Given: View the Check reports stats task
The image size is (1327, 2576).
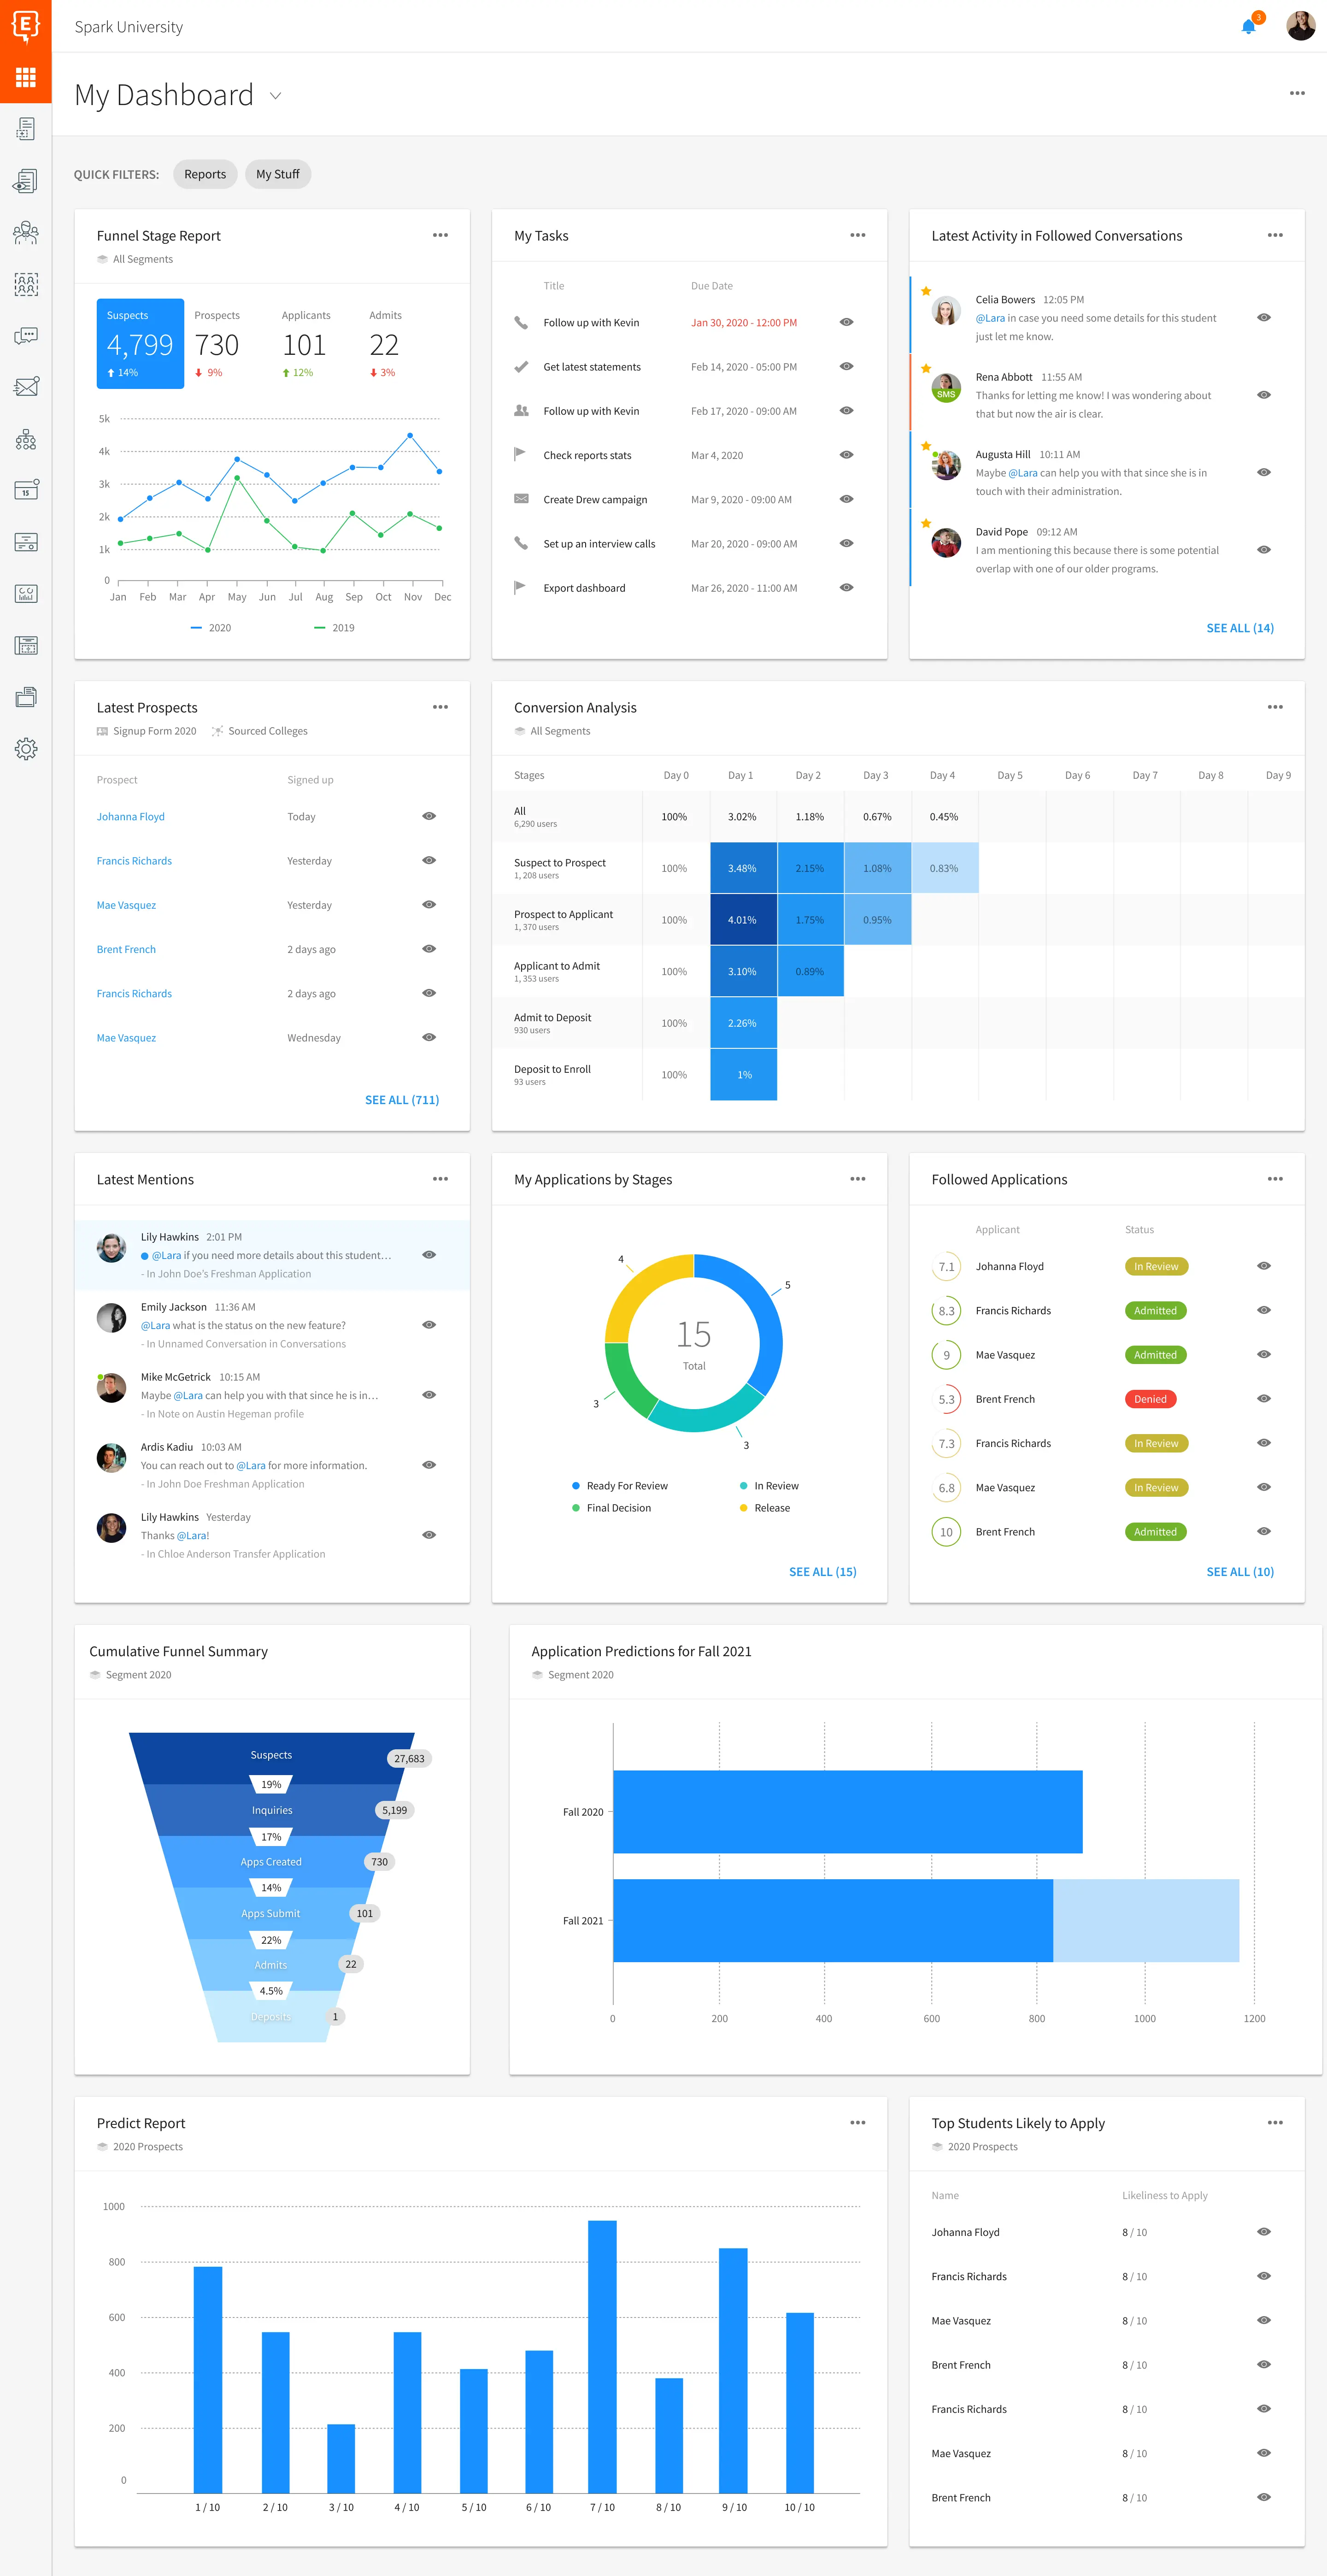Looking at the screenshot, I should point(846,455).
